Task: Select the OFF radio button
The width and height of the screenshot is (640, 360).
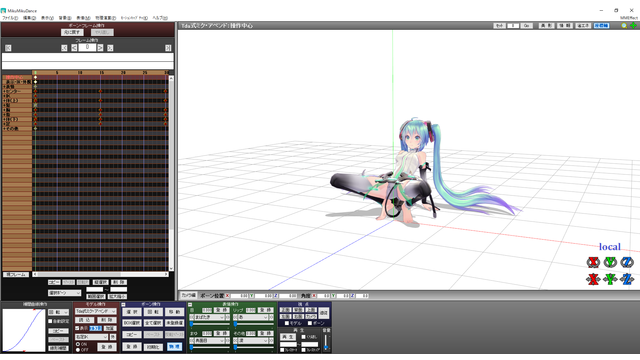Action: (x=78, y=350)
